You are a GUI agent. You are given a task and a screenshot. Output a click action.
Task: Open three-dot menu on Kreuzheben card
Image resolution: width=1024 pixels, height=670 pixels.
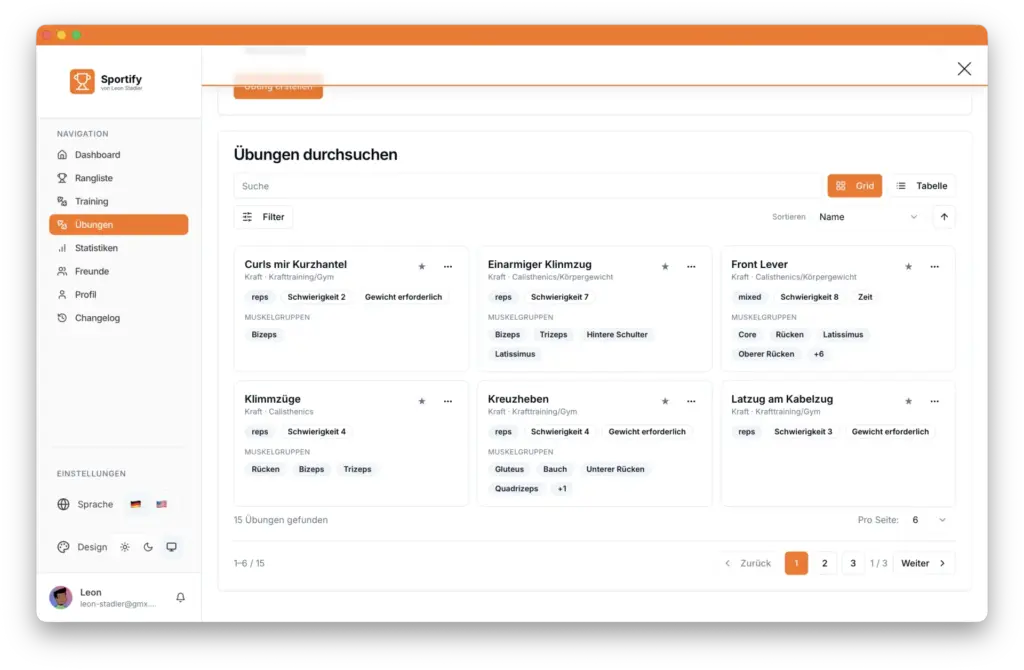(x=691, y=401)
